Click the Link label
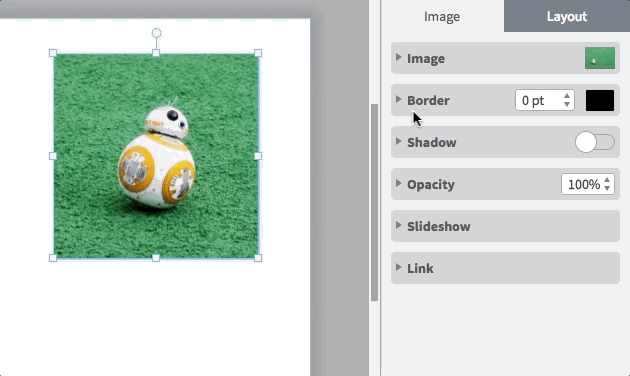This screenshot has height=376, width=630. coord(420,268)
